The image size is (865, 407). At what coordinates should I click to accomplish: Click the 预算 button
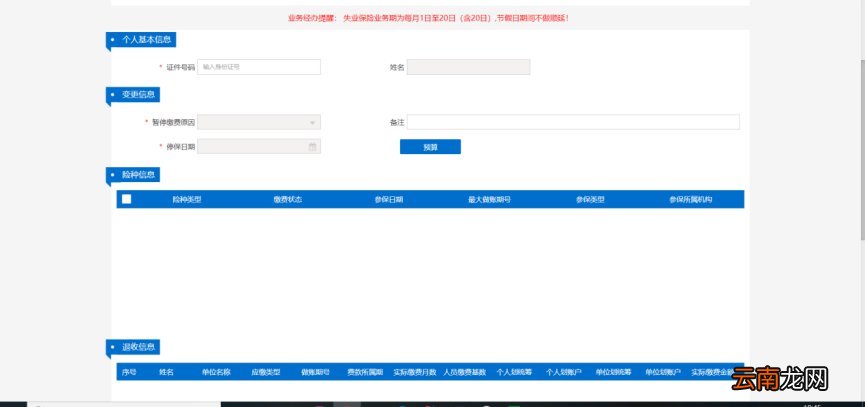pyautogui.click(x=430, y=147)
